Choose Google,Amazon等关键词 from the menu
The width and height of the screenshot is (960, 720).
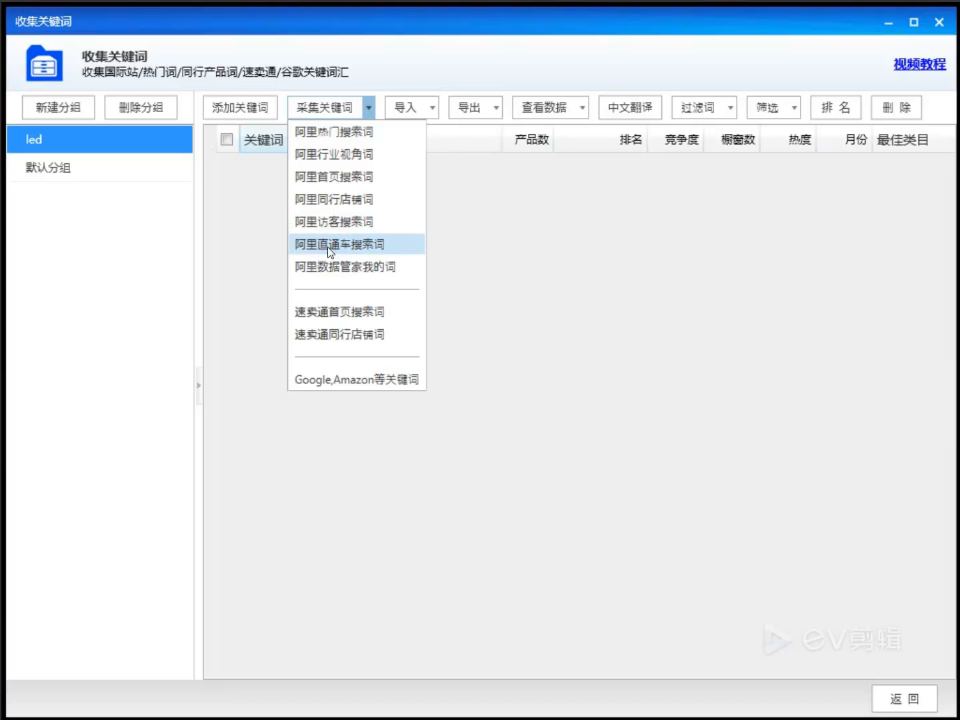click(x=356, y=380)
